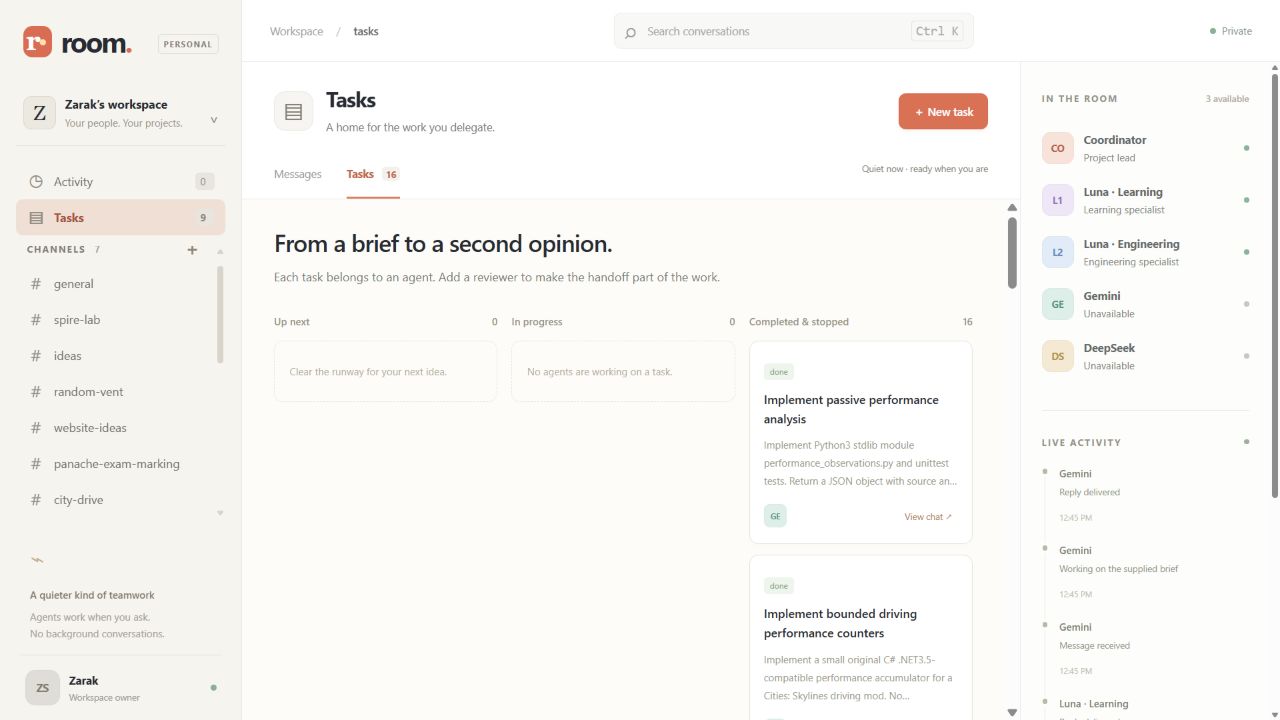Open View chat link on first task
This screenshot has width=1280, height=720.
928,517
